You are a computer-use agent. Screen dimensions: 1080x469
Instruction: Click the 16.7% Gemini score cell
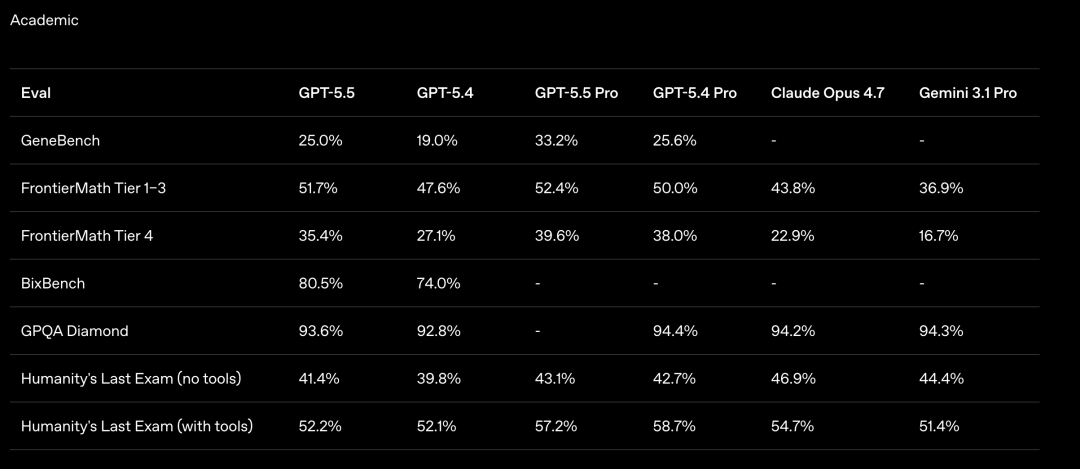click(938, 236)
